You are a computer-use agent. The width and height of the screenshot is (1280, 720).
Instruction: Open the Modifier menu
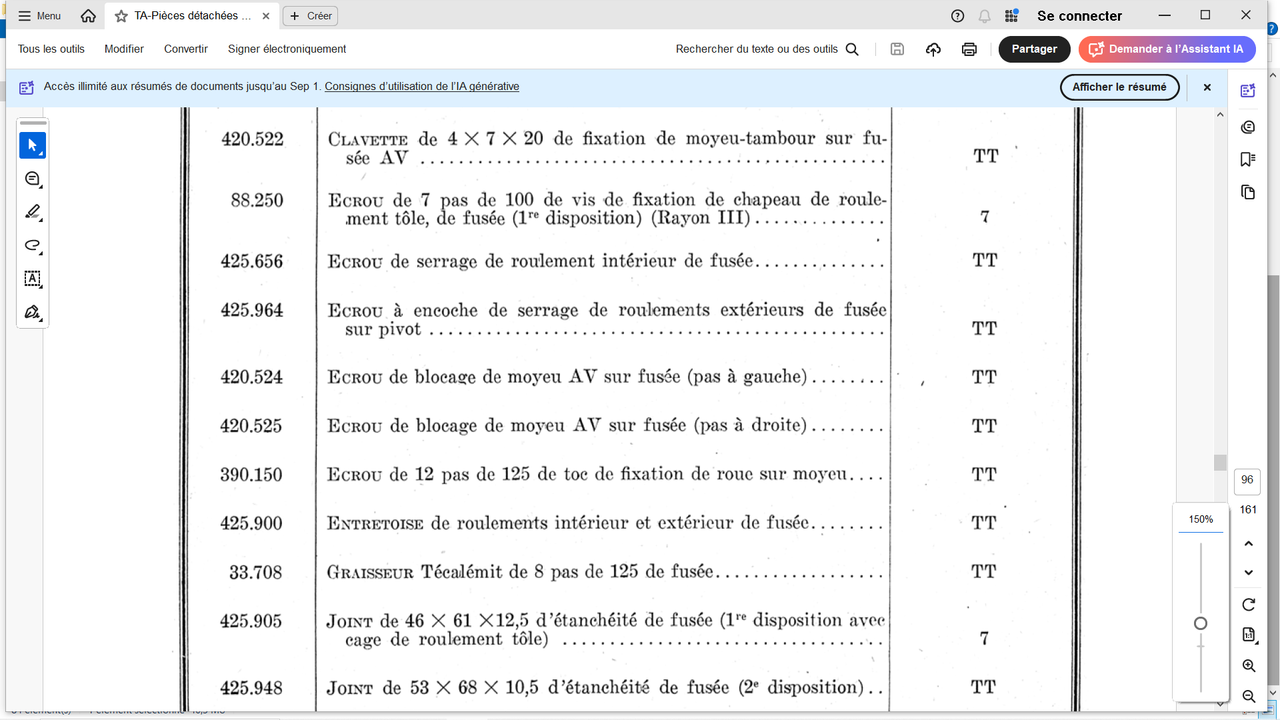124,49
